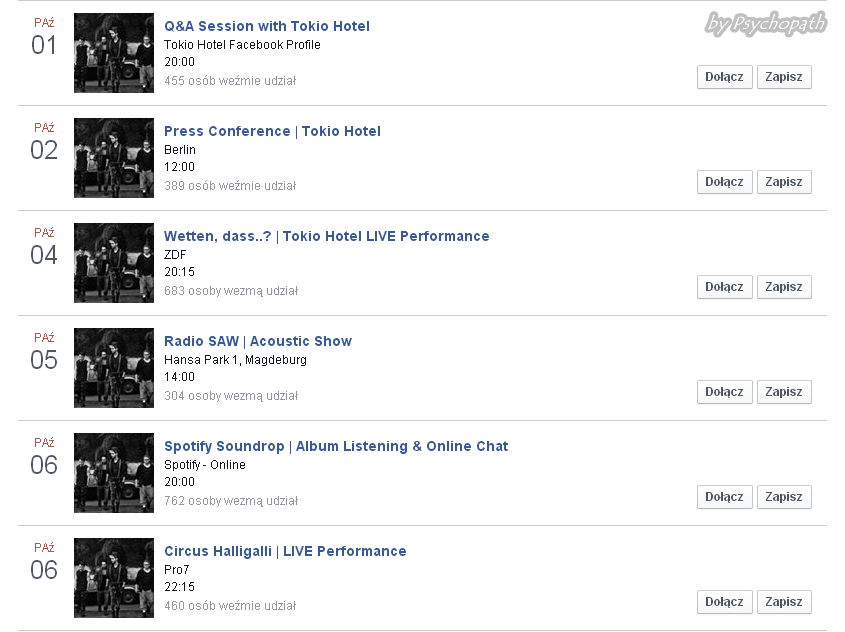Click Zapisz for the Radio SAW event
The image size is (845, 632).
click(784, 392)
